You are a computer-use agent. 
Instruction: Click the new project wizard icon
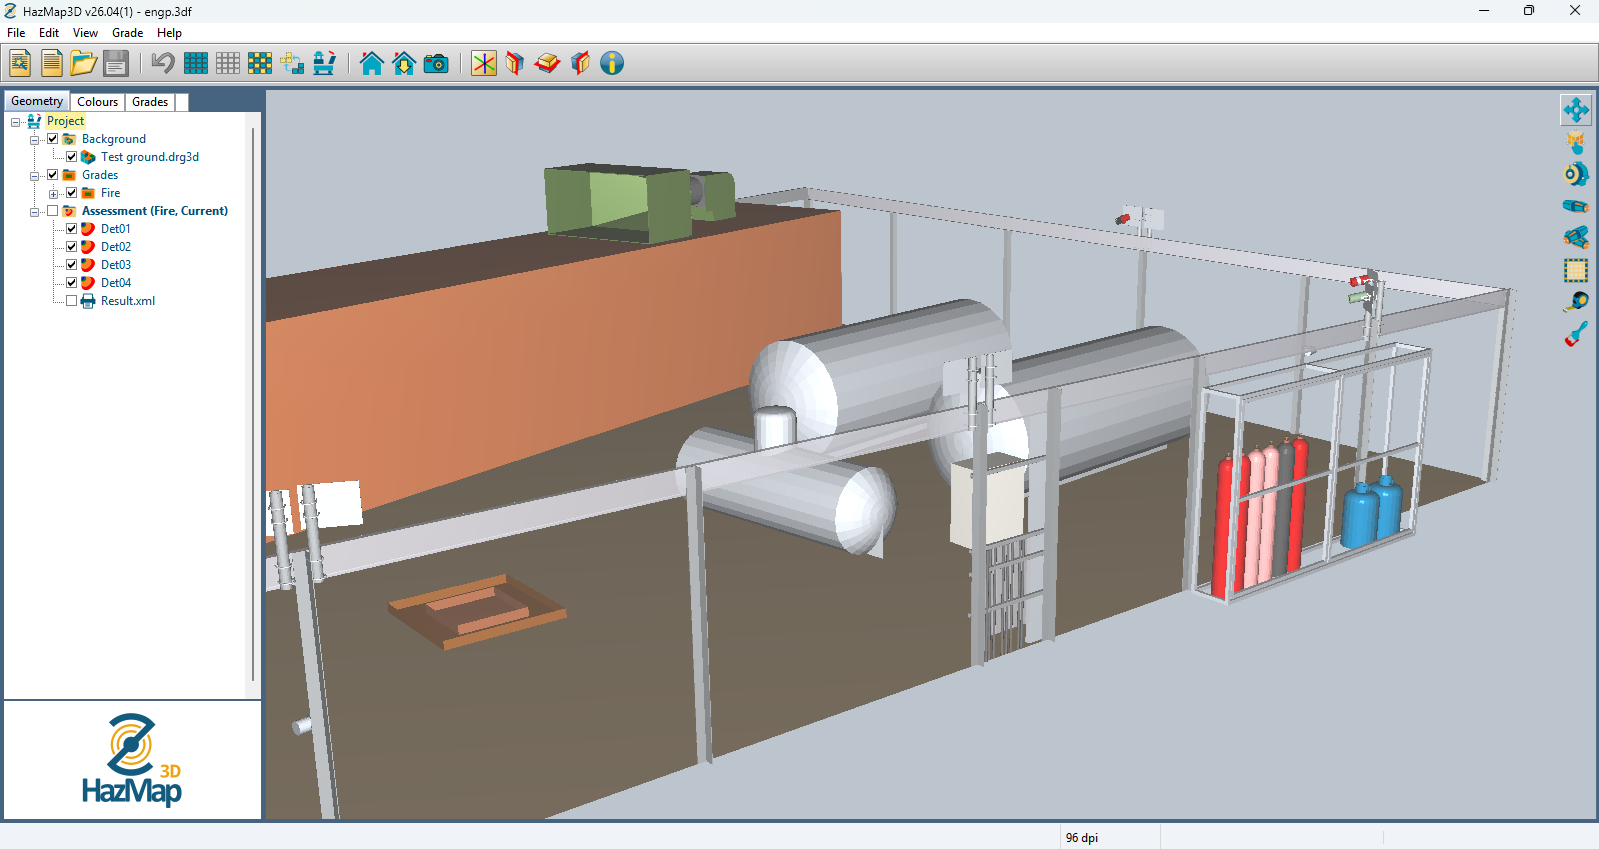tap(20, 63)
